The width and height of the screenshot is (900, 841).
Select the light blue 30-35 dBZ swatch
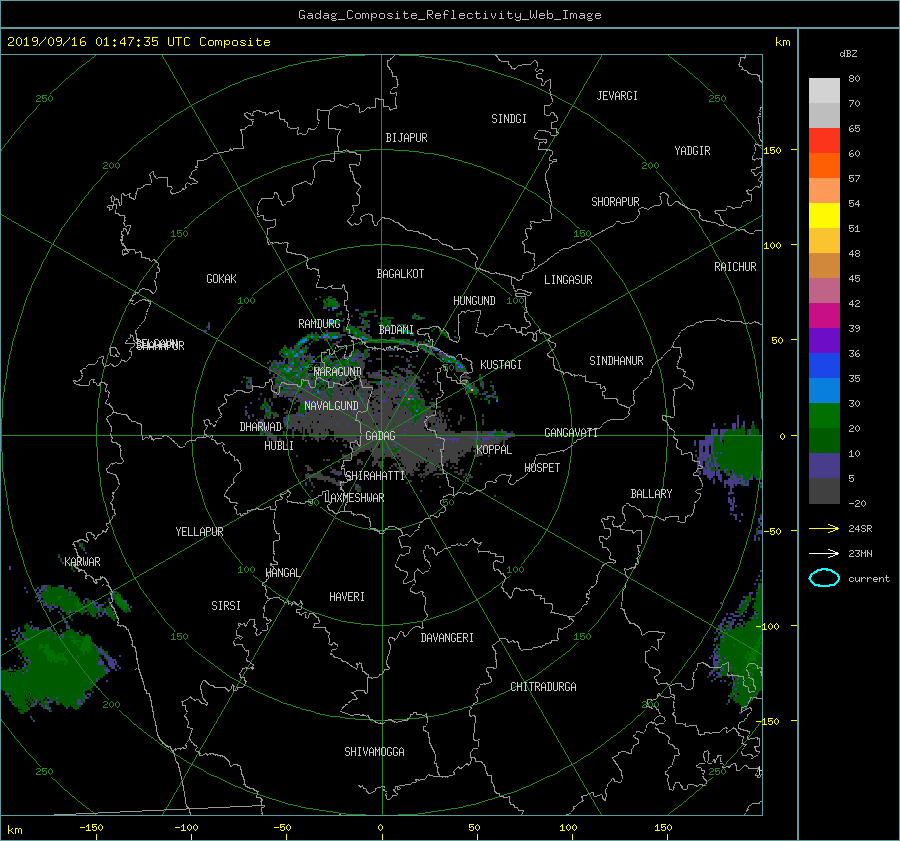[824, 391]
